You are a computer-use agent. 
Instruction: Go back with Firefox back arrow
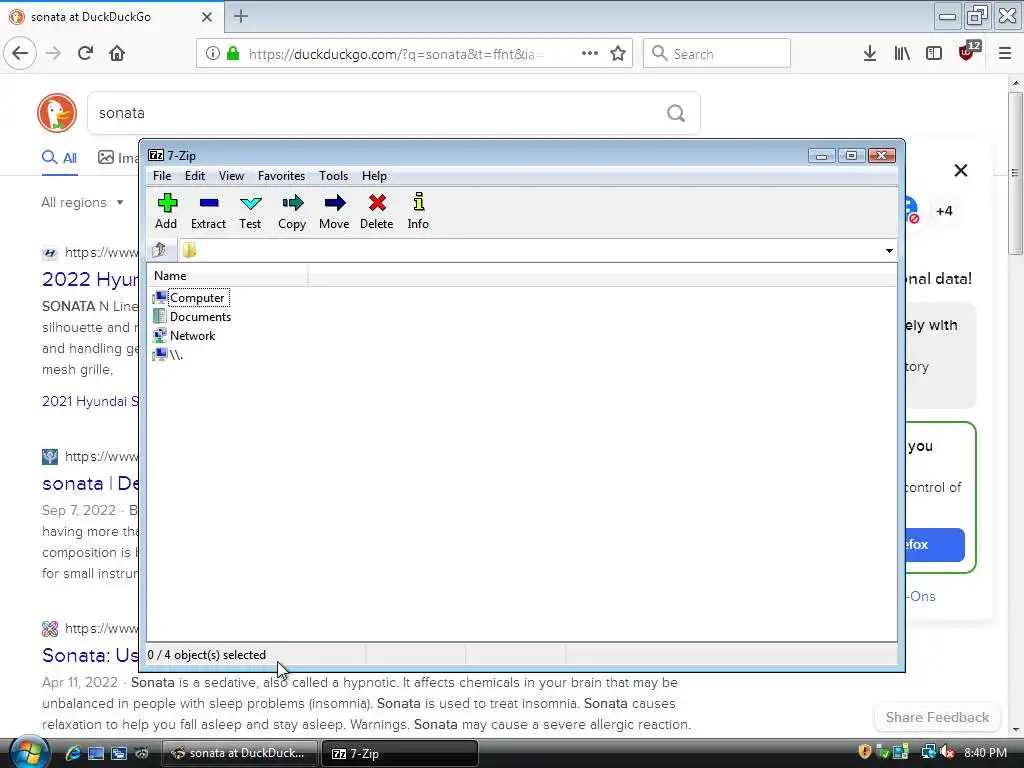pyautogui.click(x=20, y=54)
